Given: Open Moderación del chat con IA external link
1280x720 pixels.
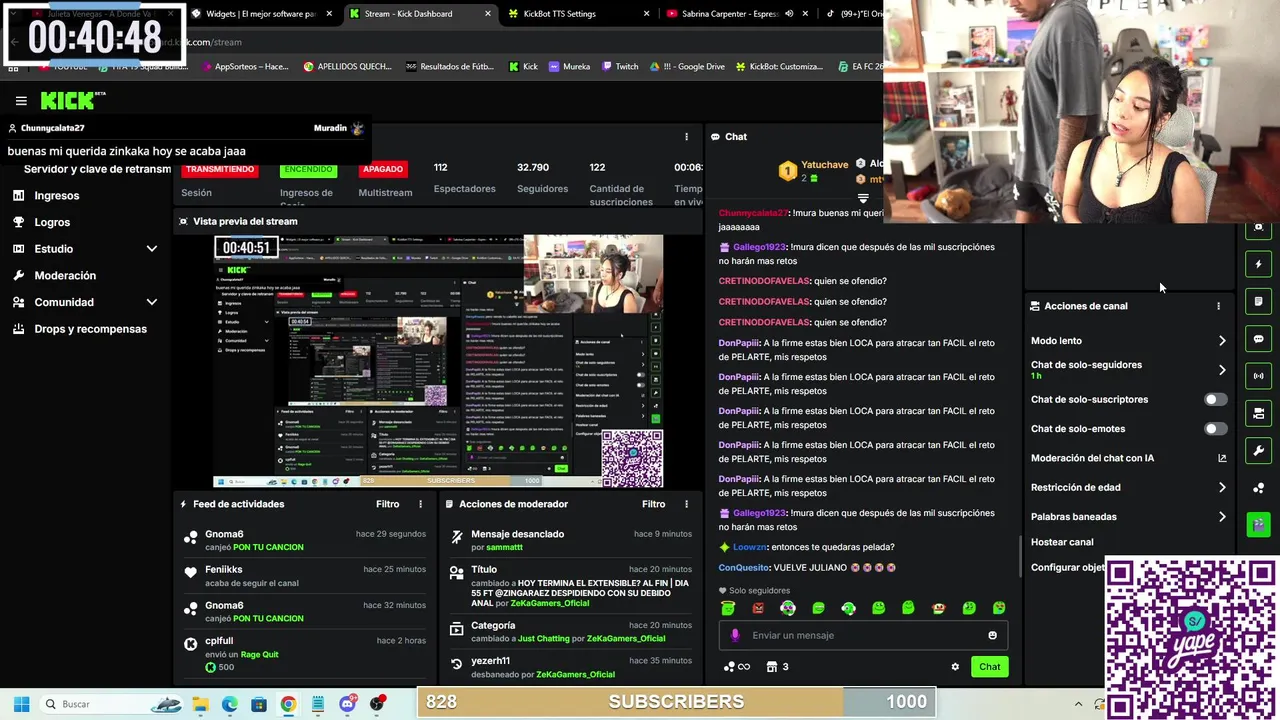Looking at the screenshot, I should coord(1222,458).
